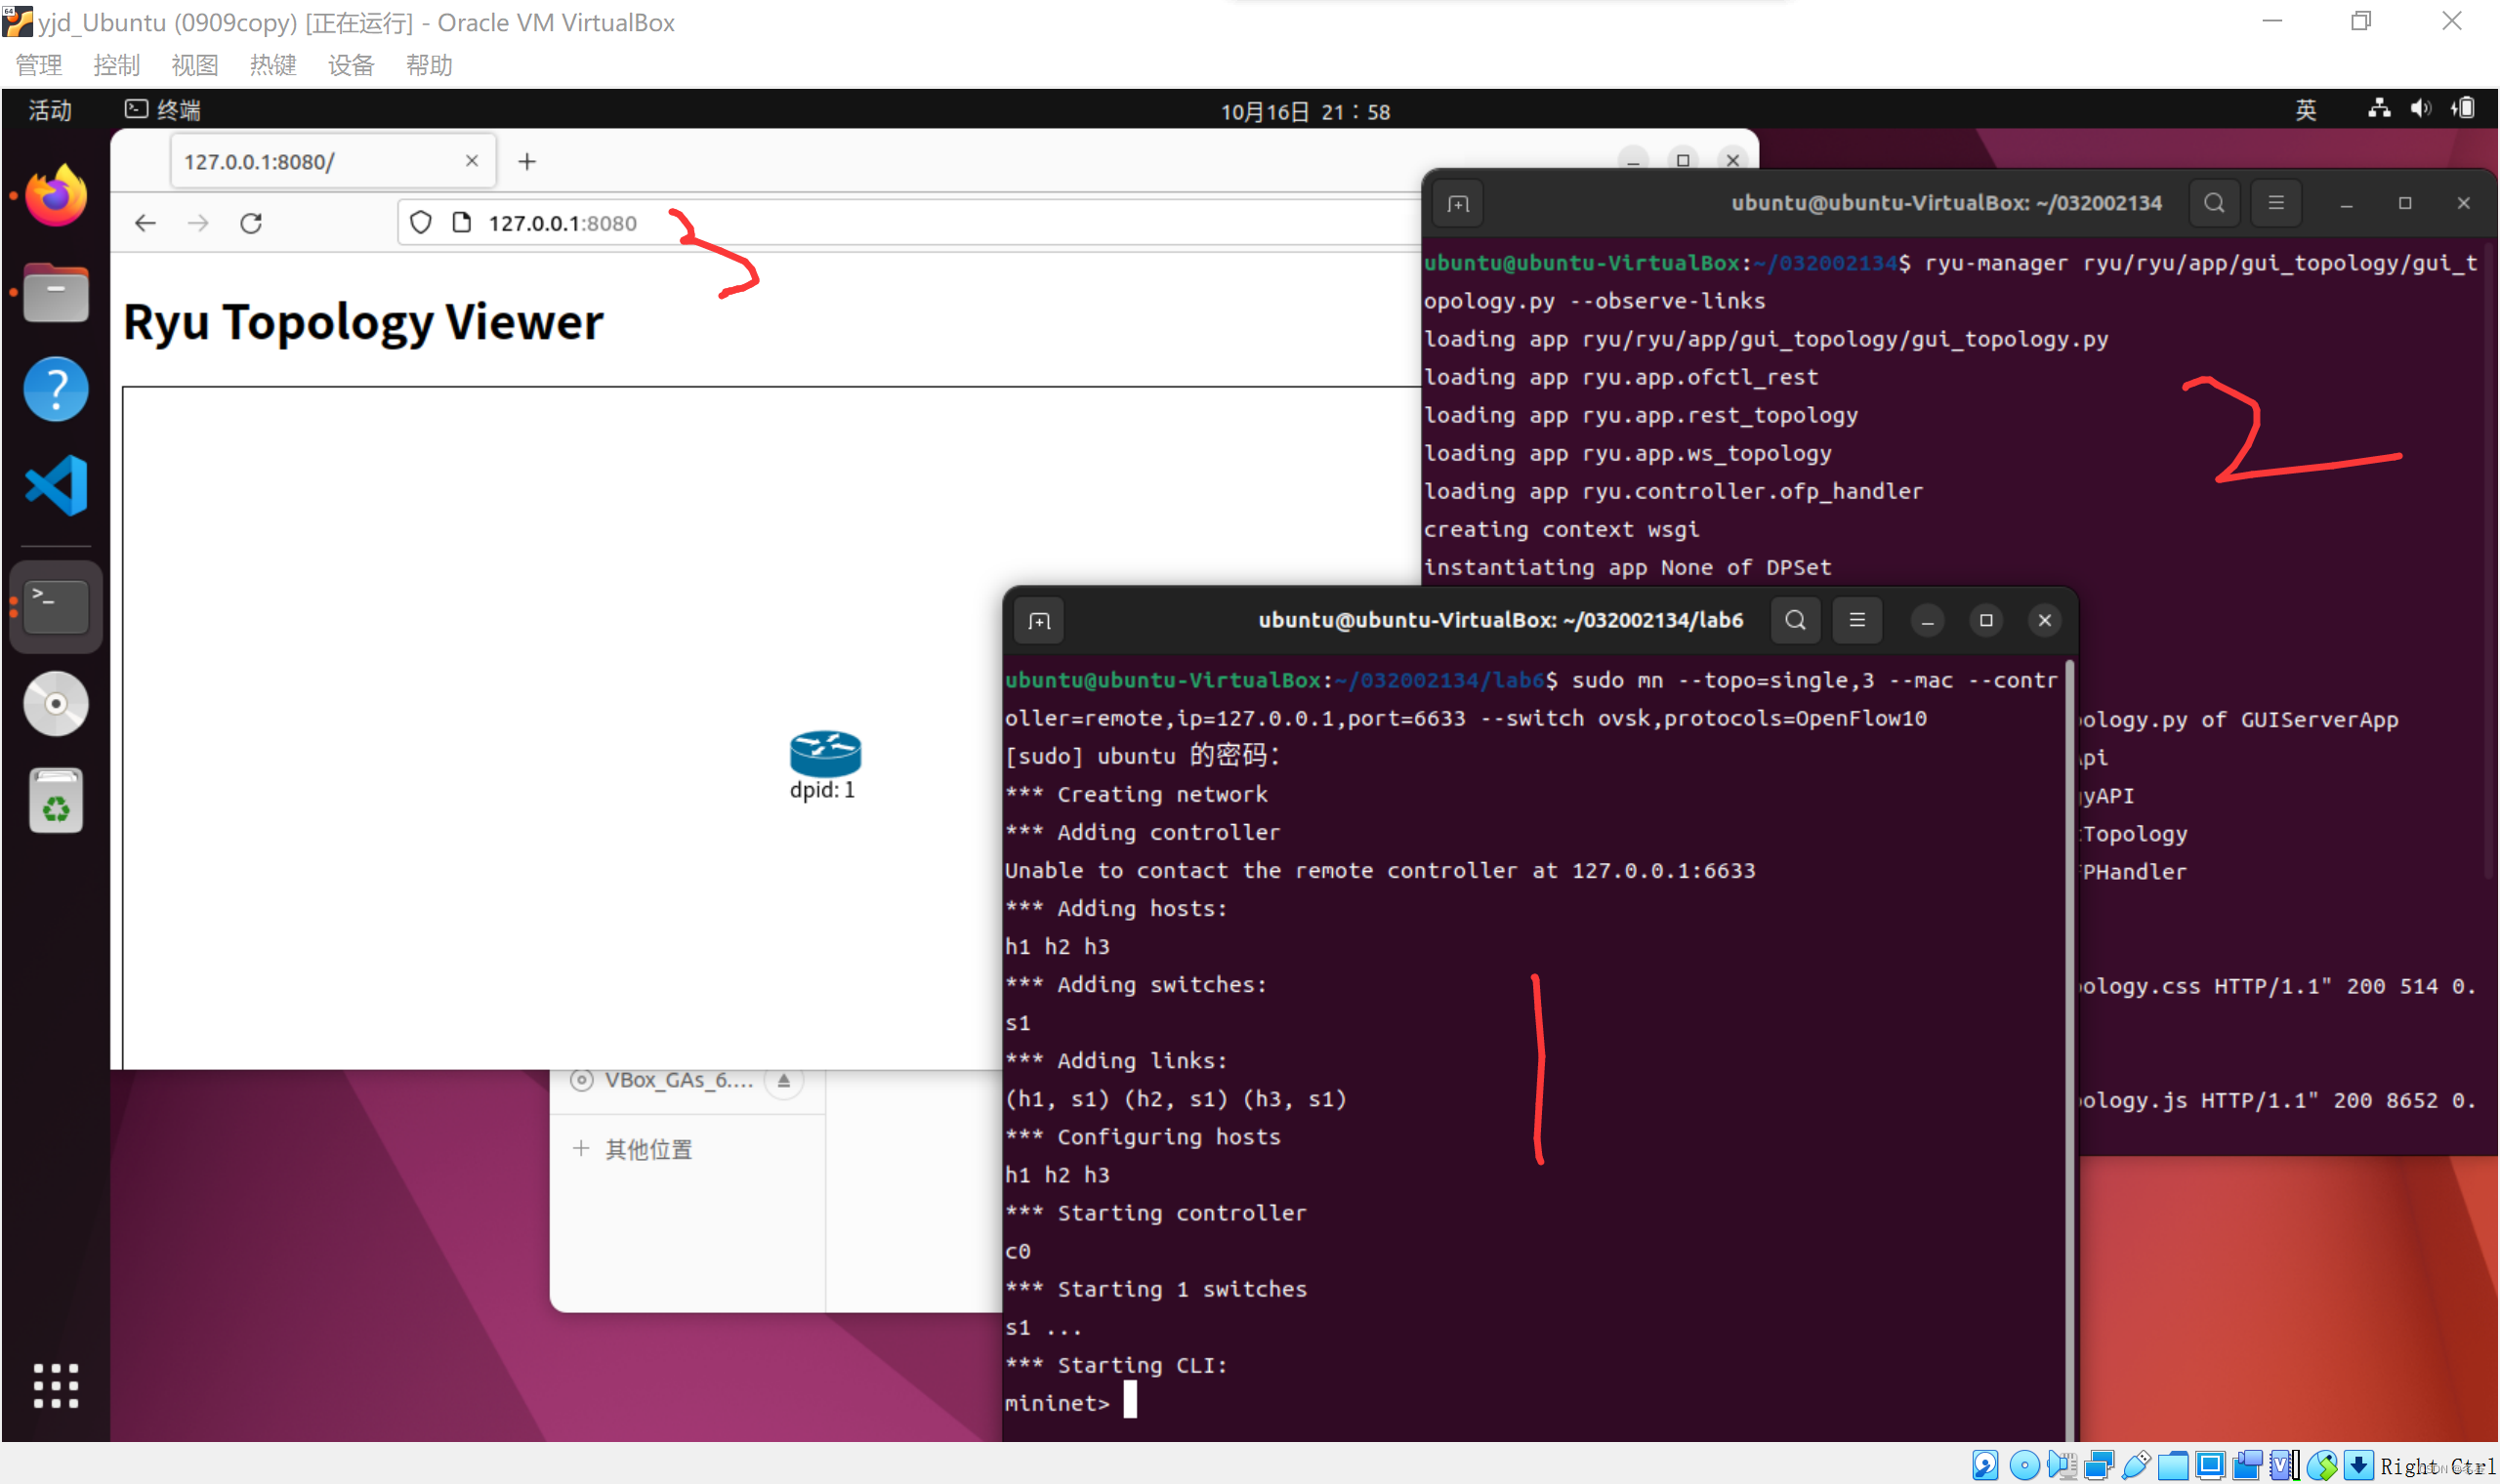Click the battery icon in top bar
2500x1484 pixels.
tap(2463, 108)
